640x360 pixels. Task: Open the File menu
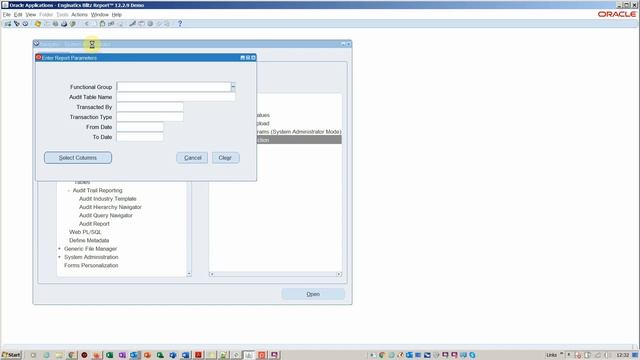pyautogui.click(x=7, y=15)
